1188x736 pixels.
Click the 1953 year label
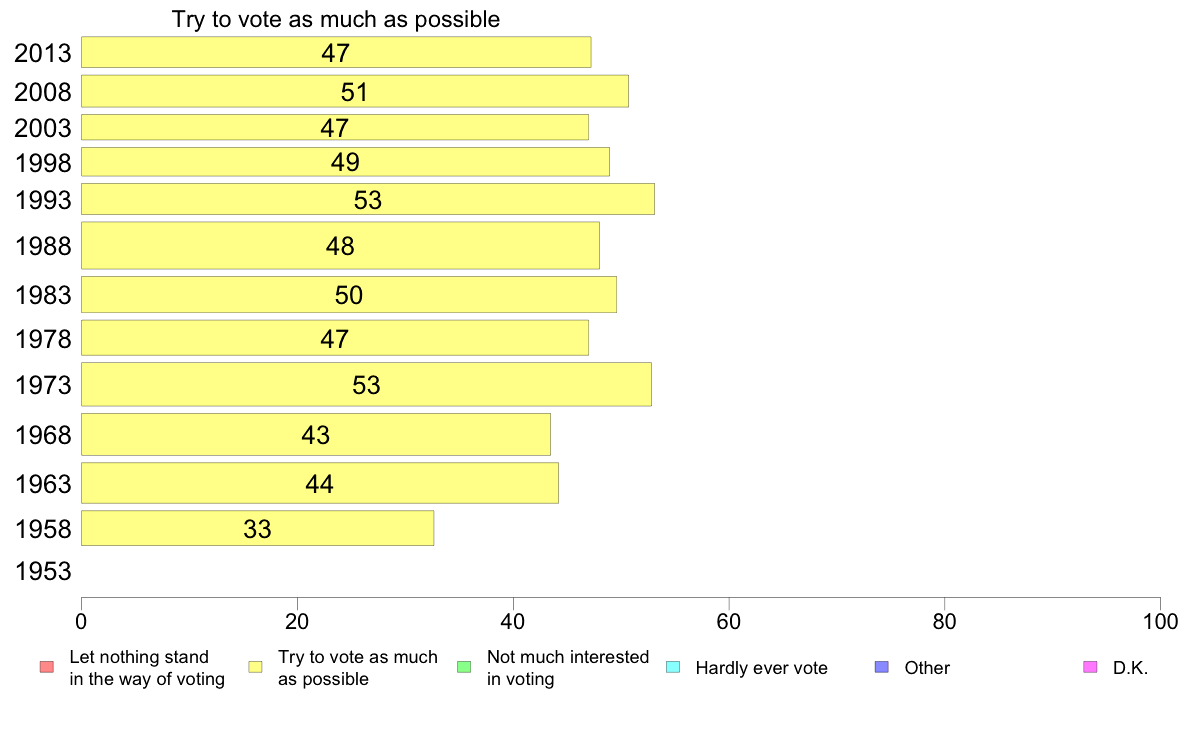[43, 571]
